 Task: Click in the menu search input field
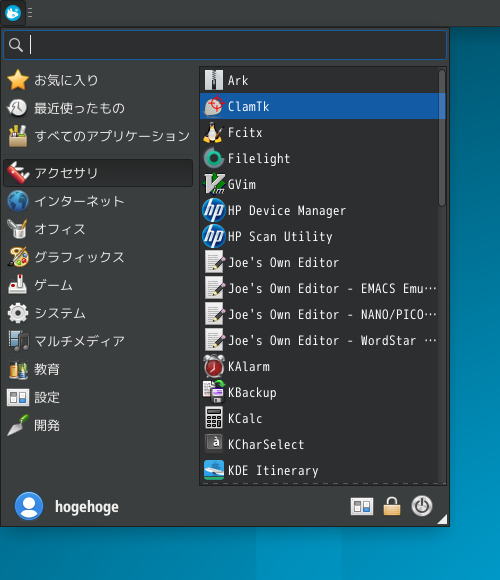[225, 45]
